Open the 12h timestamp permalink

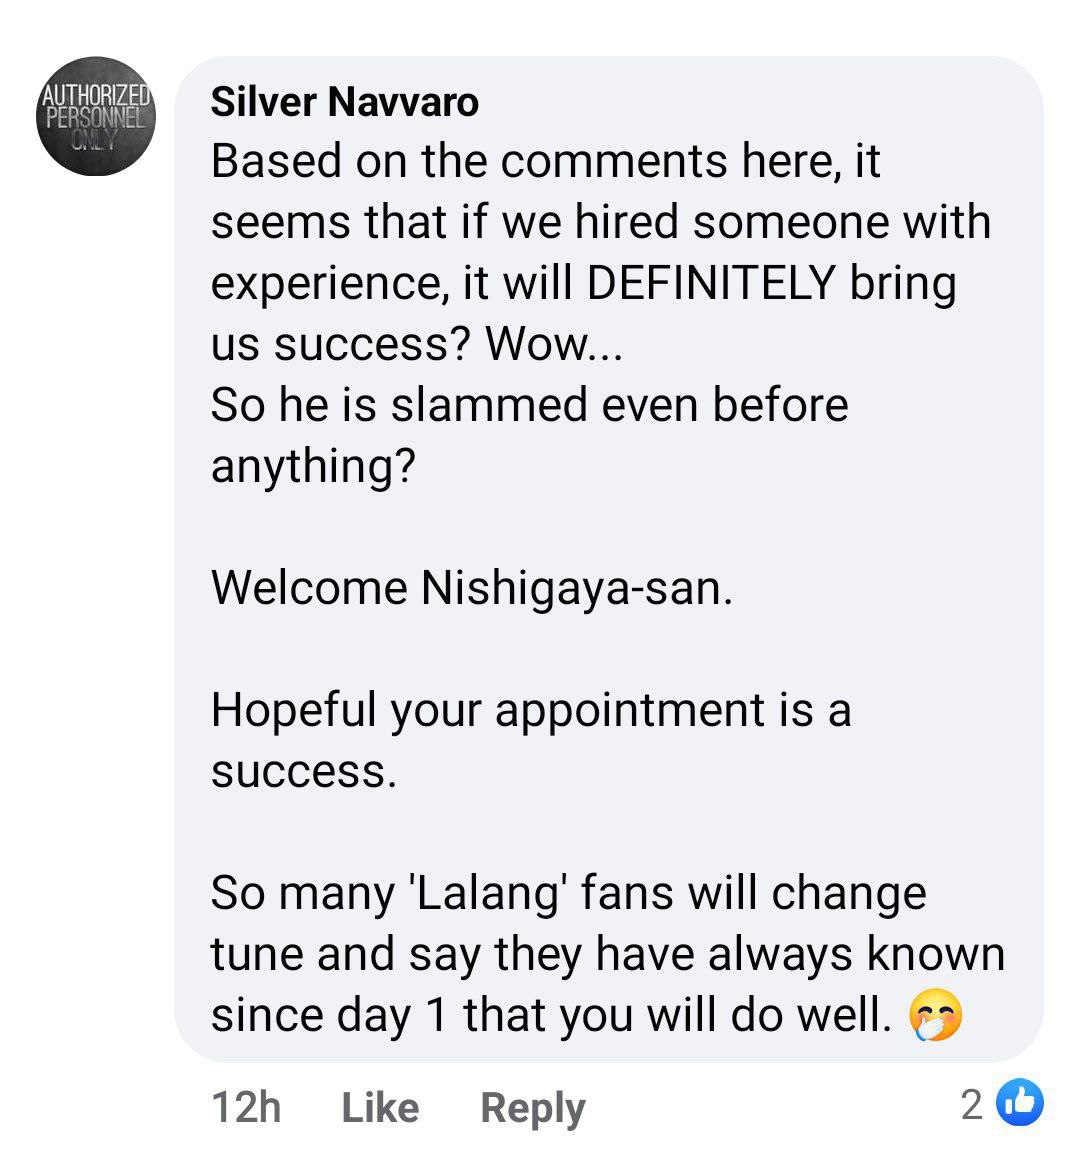tap(246, 1107)
